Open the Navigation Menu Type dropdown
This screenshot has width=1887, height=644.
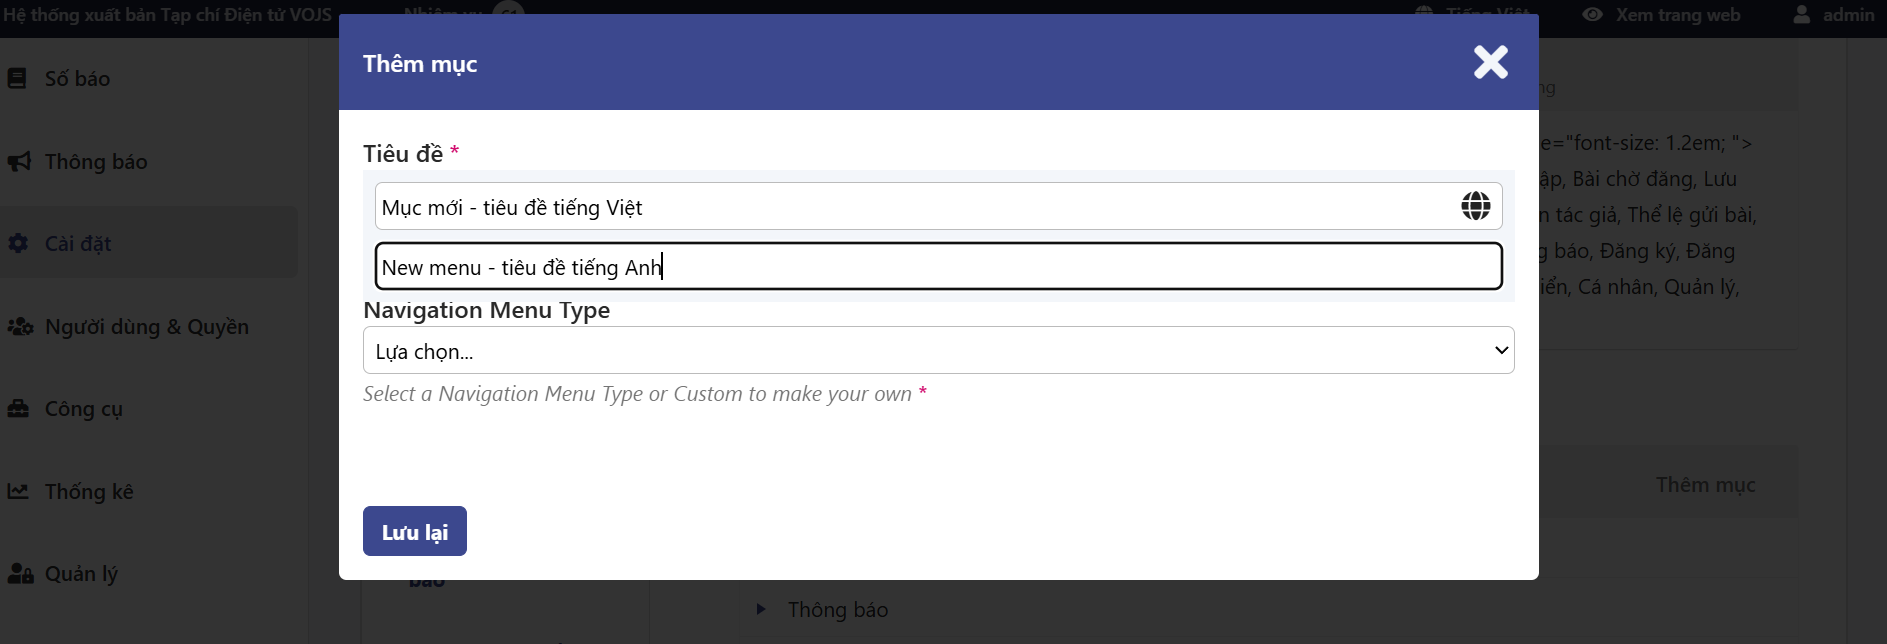click(x=937, y=351)
